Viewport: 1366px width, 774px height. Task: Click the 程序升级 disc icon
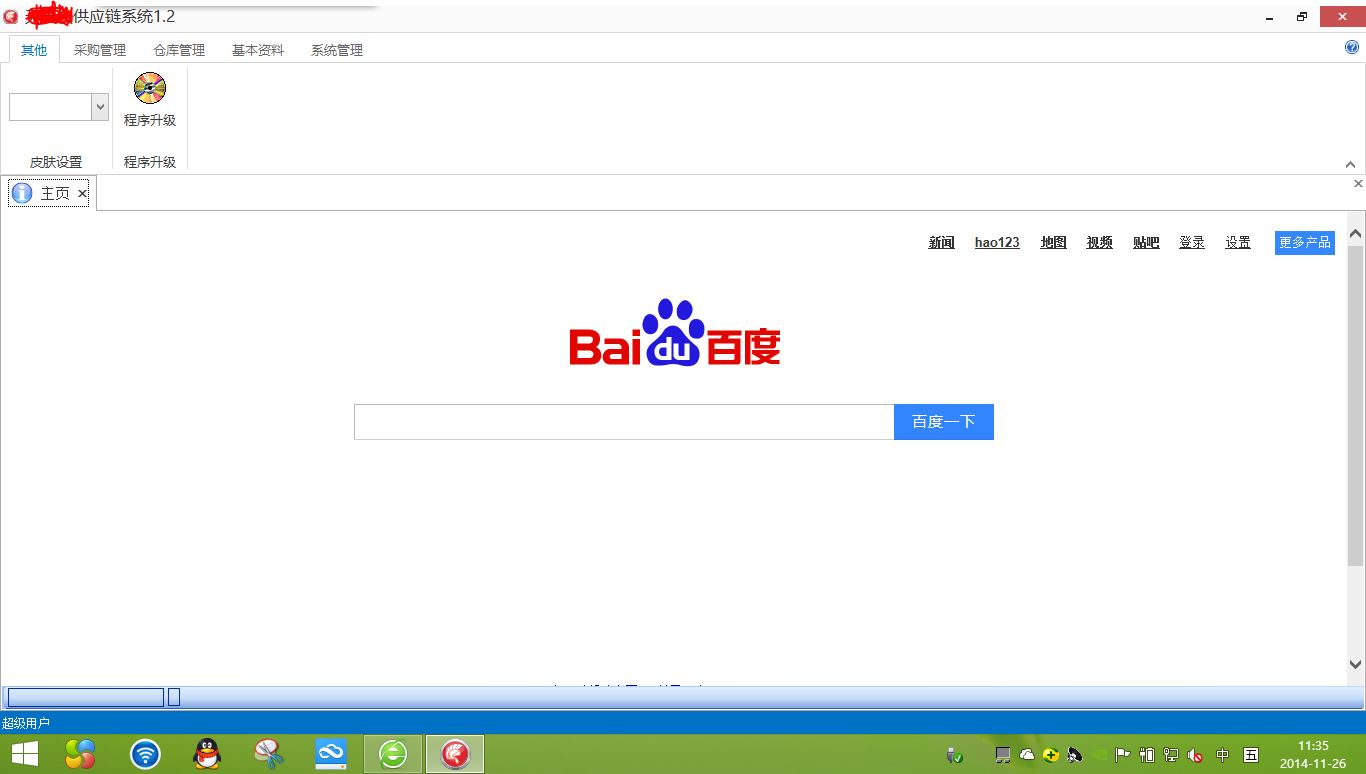click(x=150, y=88)
